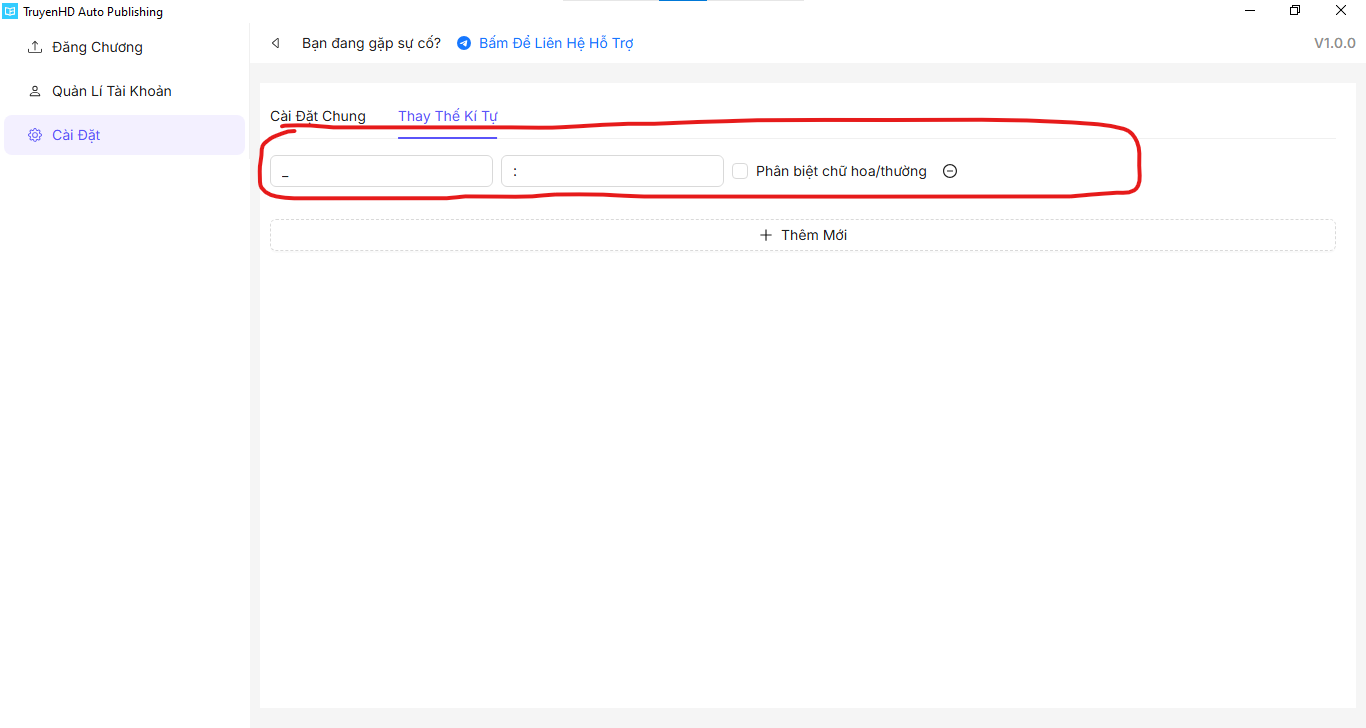This screenshot has height=728, width=1366.
Task: Remove the replacement rule with minus circle icon
Action: pyautogui.click(x=950, y=171)
